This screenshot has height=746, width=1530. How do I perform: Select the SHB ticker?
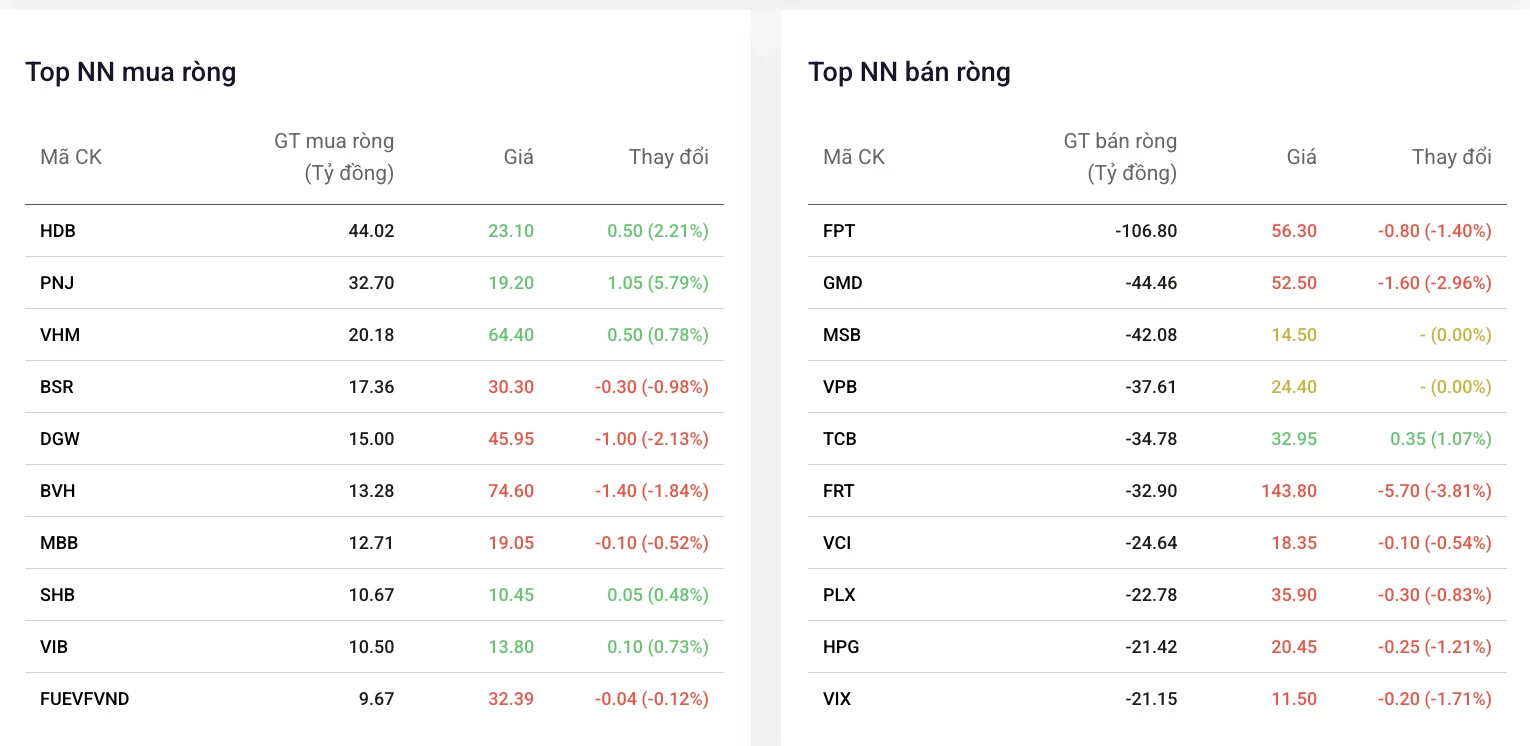[x=58, y=595]
